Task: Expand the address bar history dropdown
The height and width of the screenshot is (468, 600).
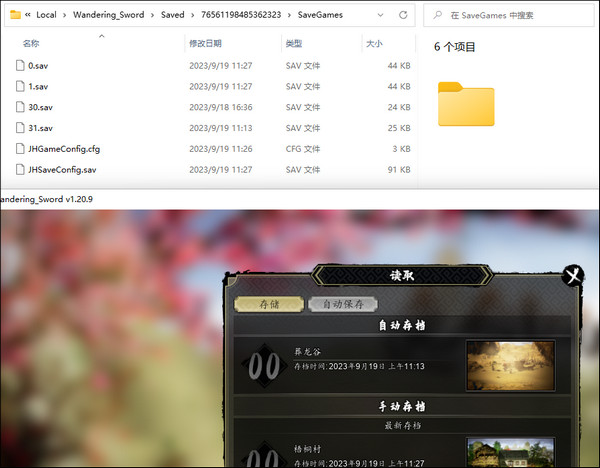Action: (380, 15)
